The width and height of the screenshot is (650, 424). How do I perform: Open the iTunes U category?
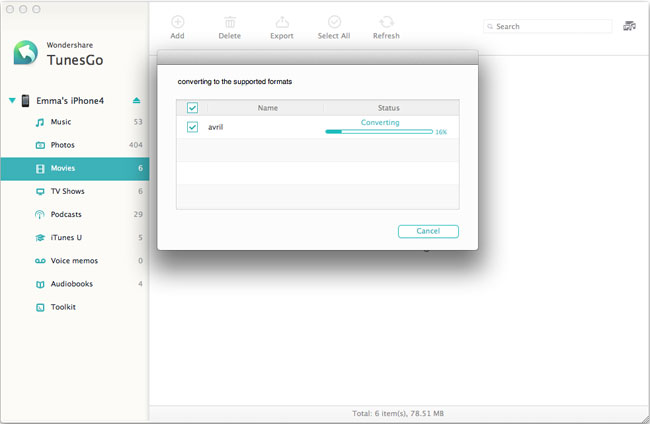point(75,237)
